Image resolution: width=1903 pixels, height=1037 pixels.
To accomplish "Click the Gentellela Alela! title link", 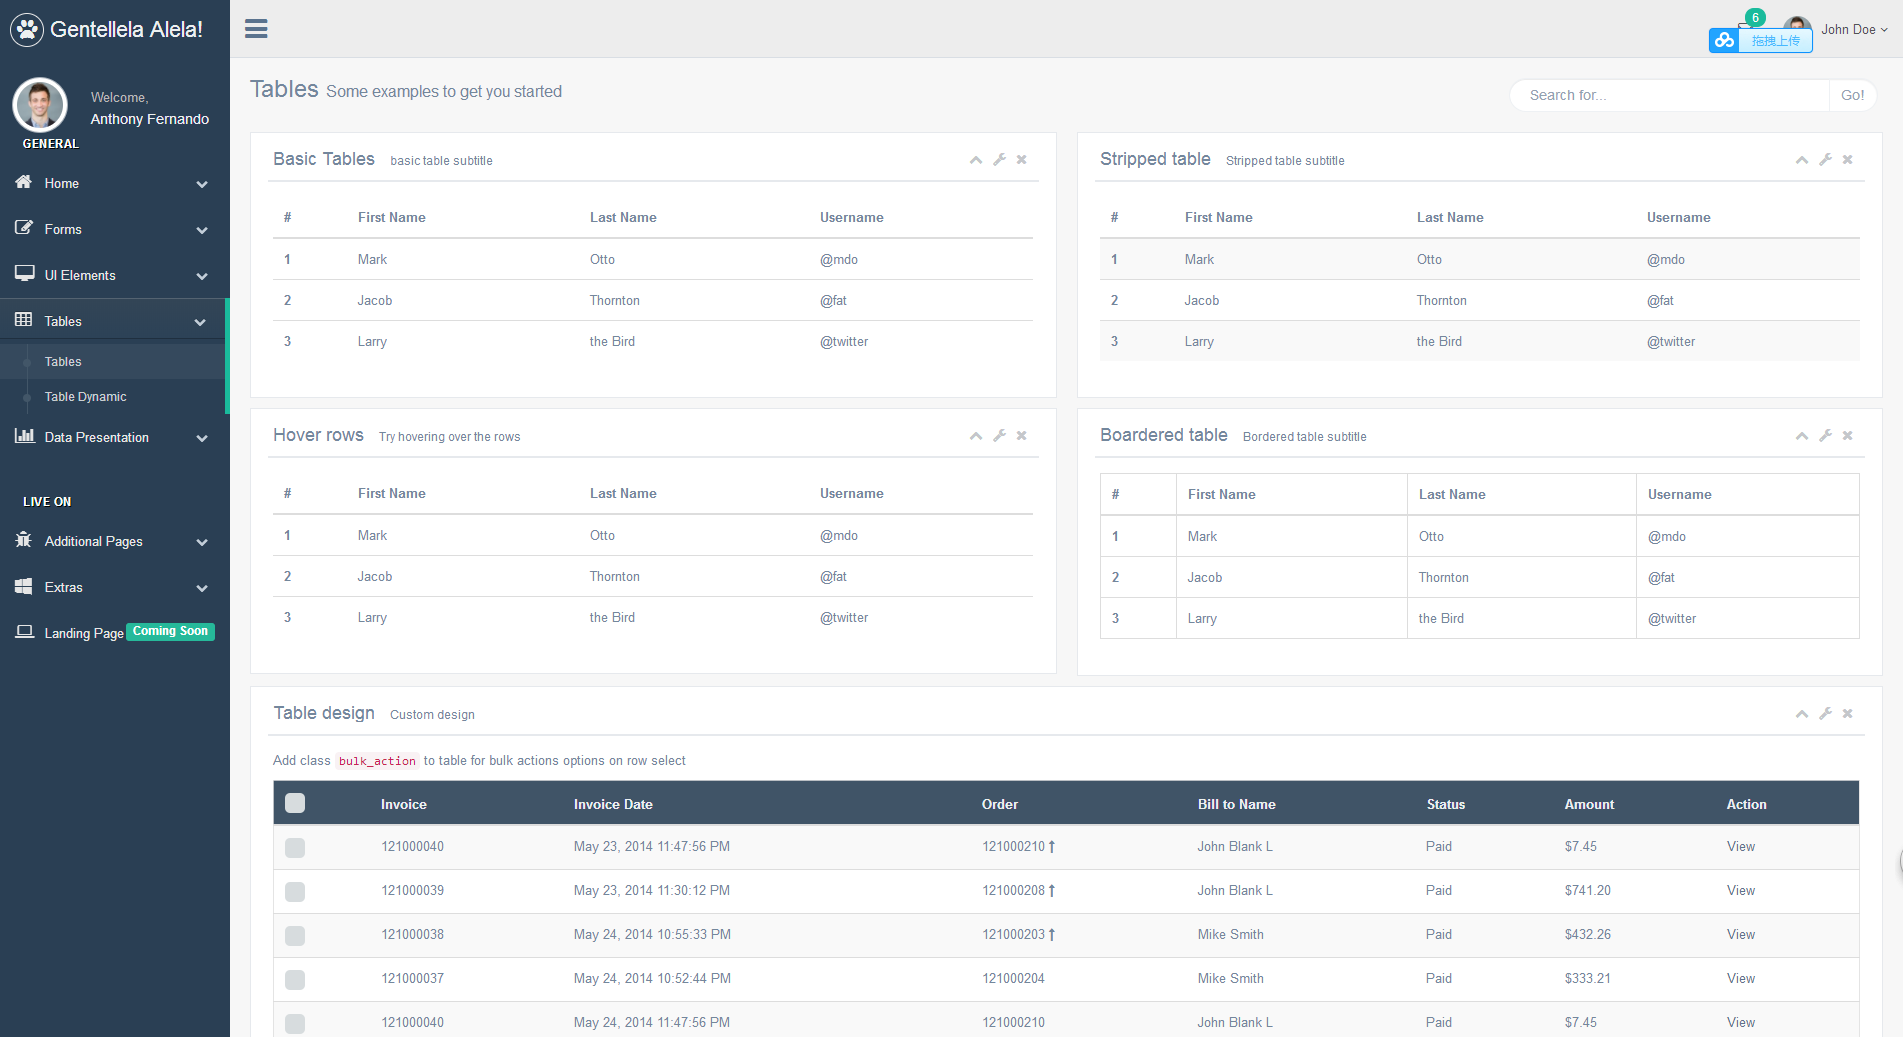I will coord(126,30).
